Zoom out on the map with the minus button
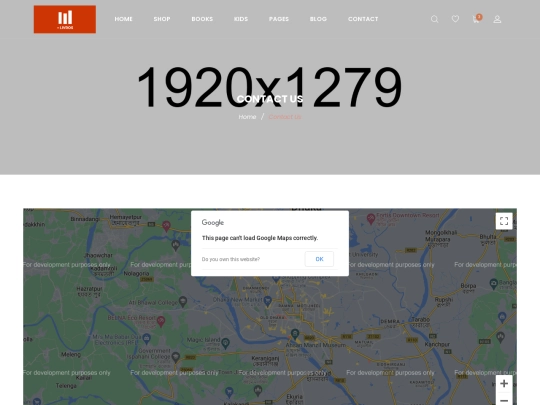This screenshot has width=540, height=405. click(x=504, y=399)
